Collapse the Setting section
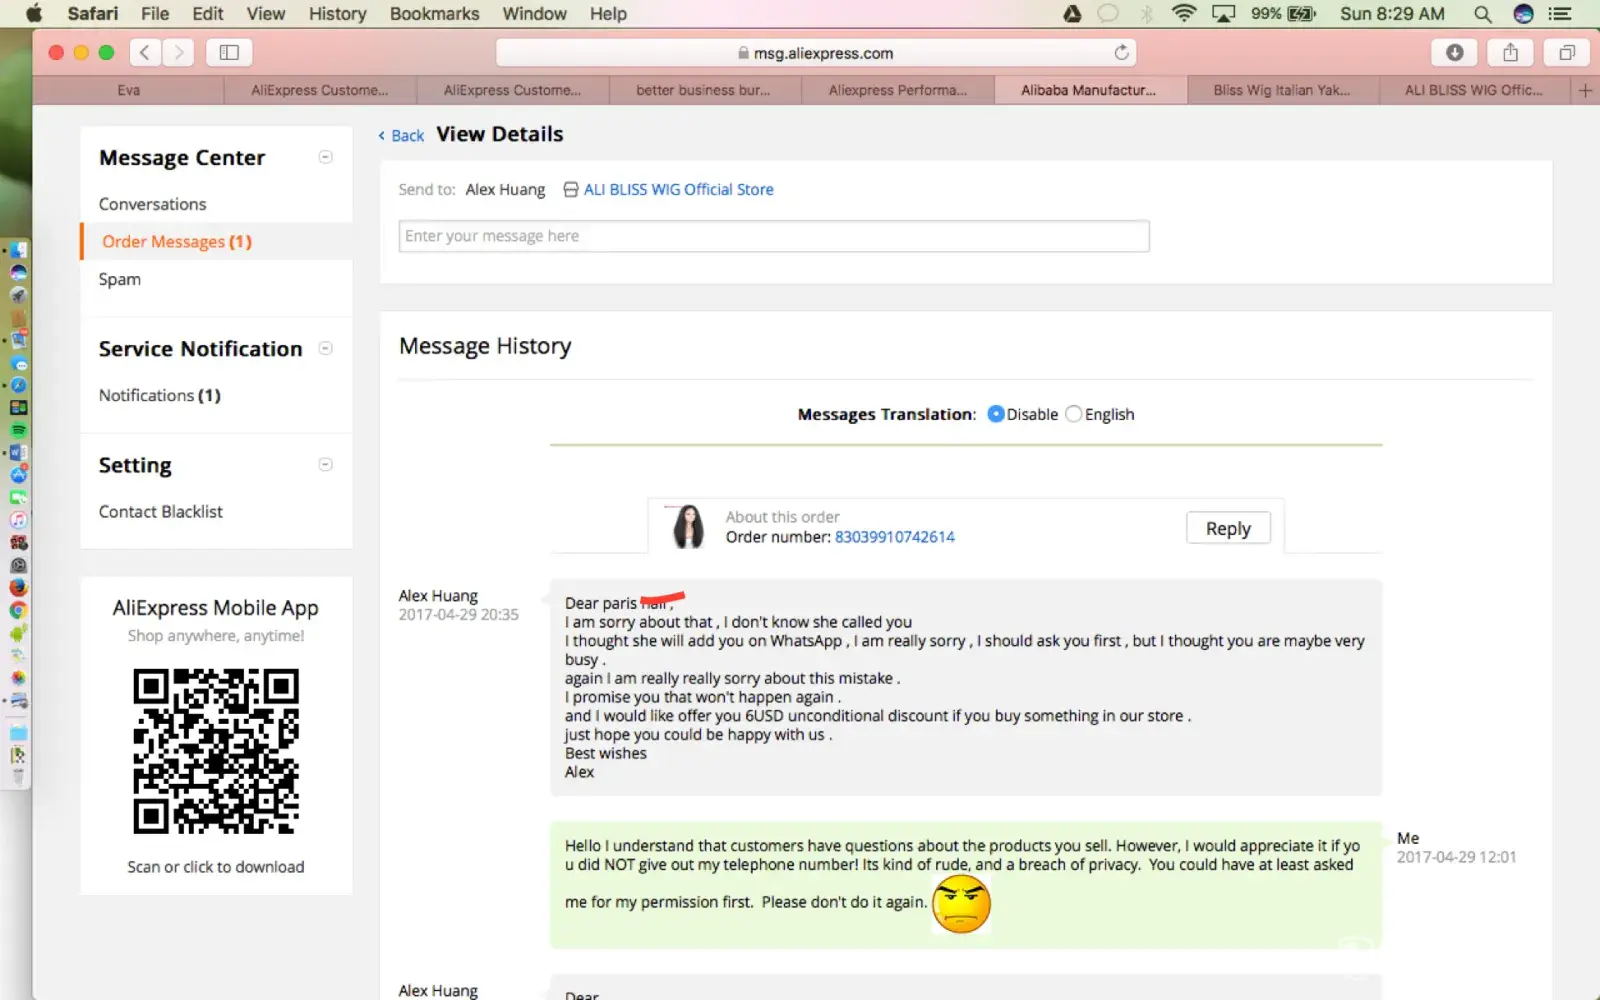 click(x=325, y=464)
